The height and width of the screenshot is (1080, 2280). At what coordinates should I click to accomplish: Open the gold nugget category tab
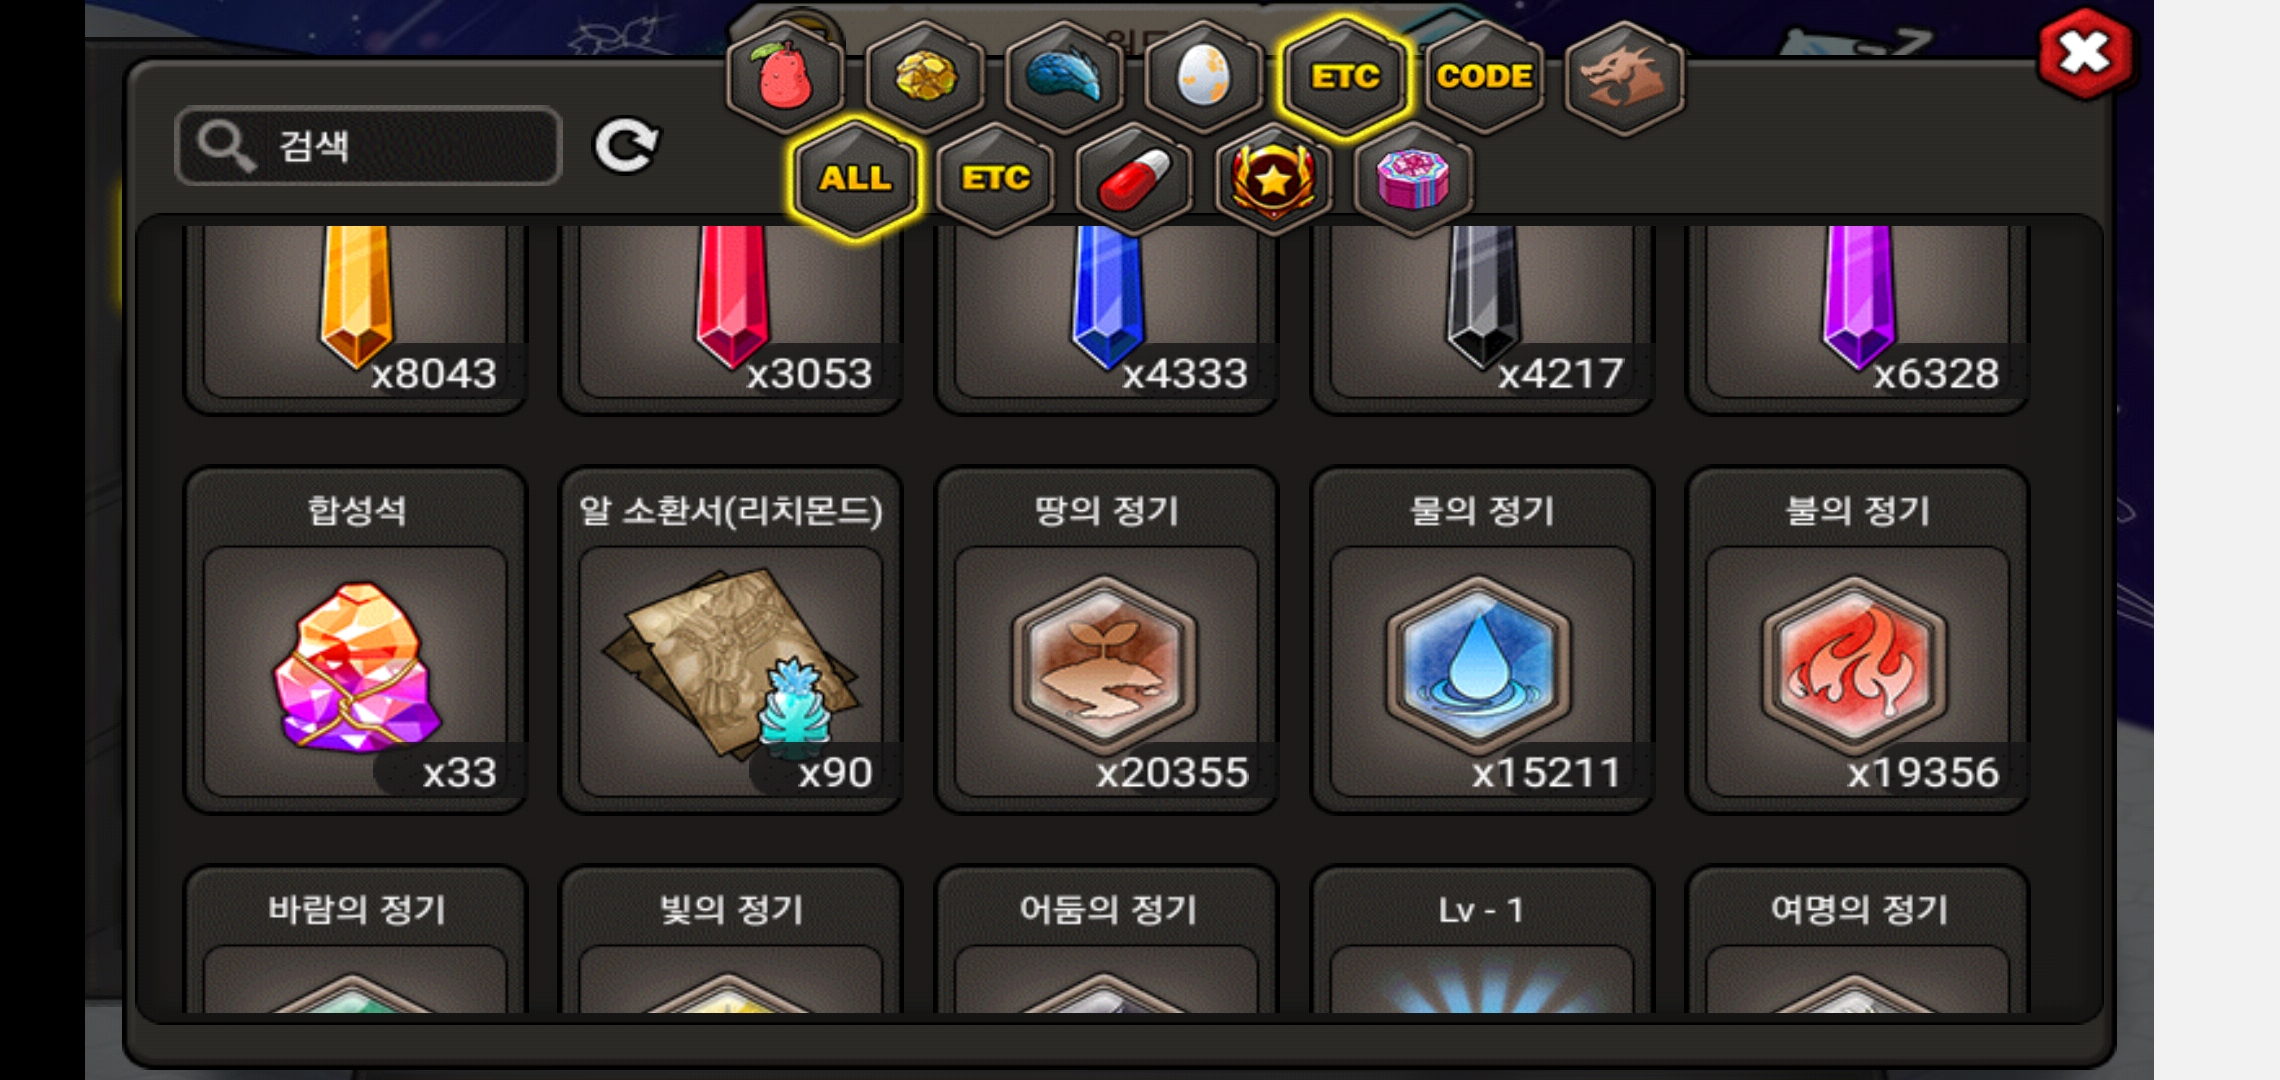tap(926, 77)
